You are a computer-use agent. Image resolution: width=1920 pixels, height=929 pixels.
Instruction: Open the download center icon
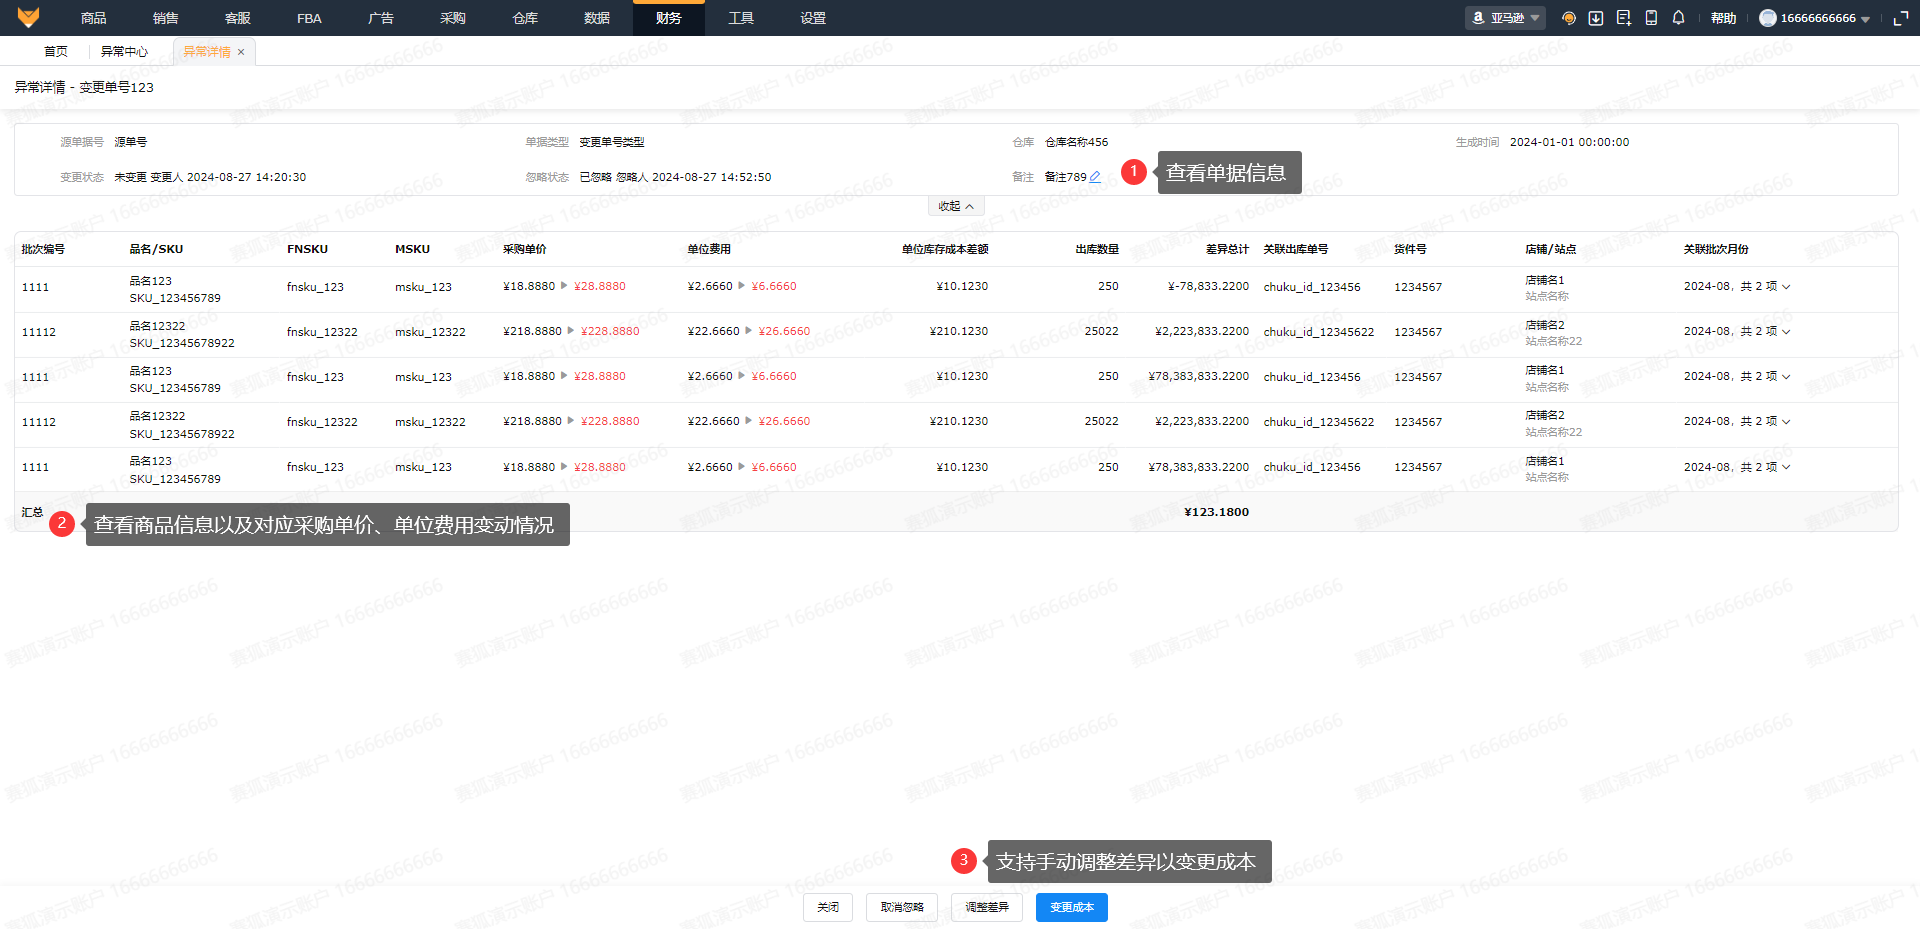point(1596,18)
